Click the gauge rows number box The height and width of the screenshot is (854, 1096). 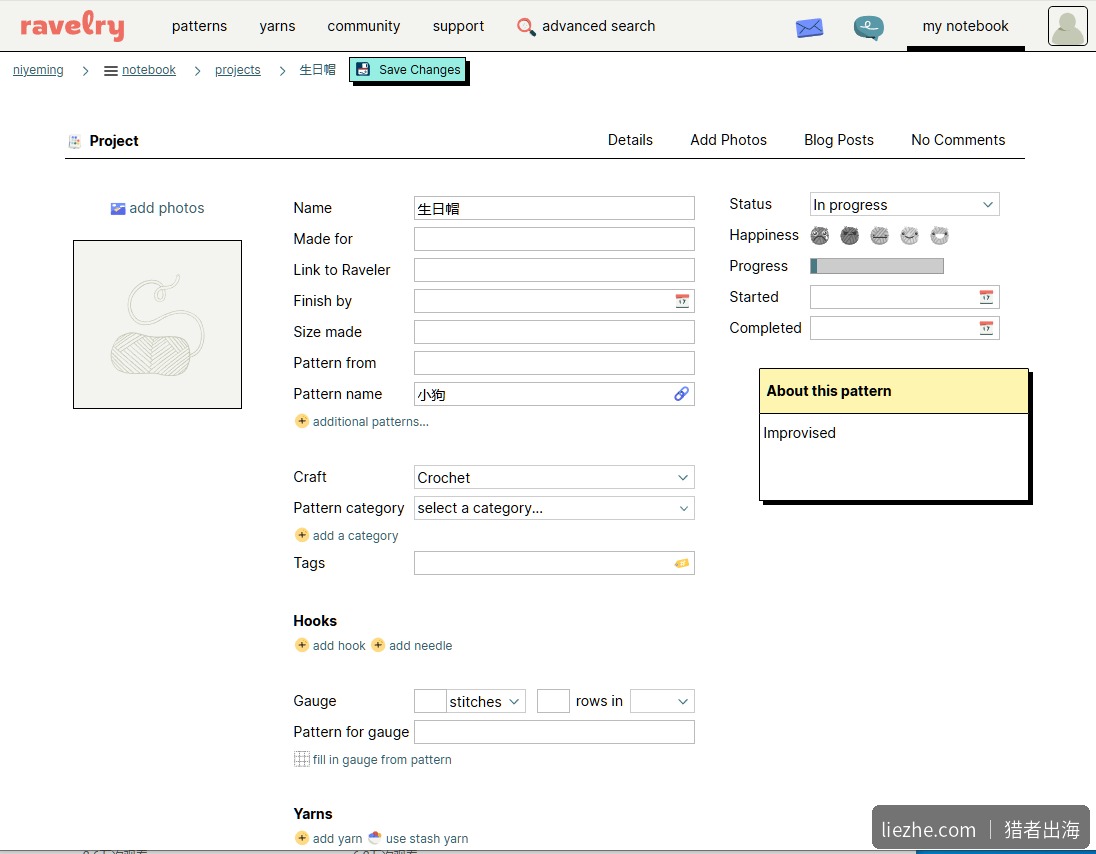[x=553, y=701]
